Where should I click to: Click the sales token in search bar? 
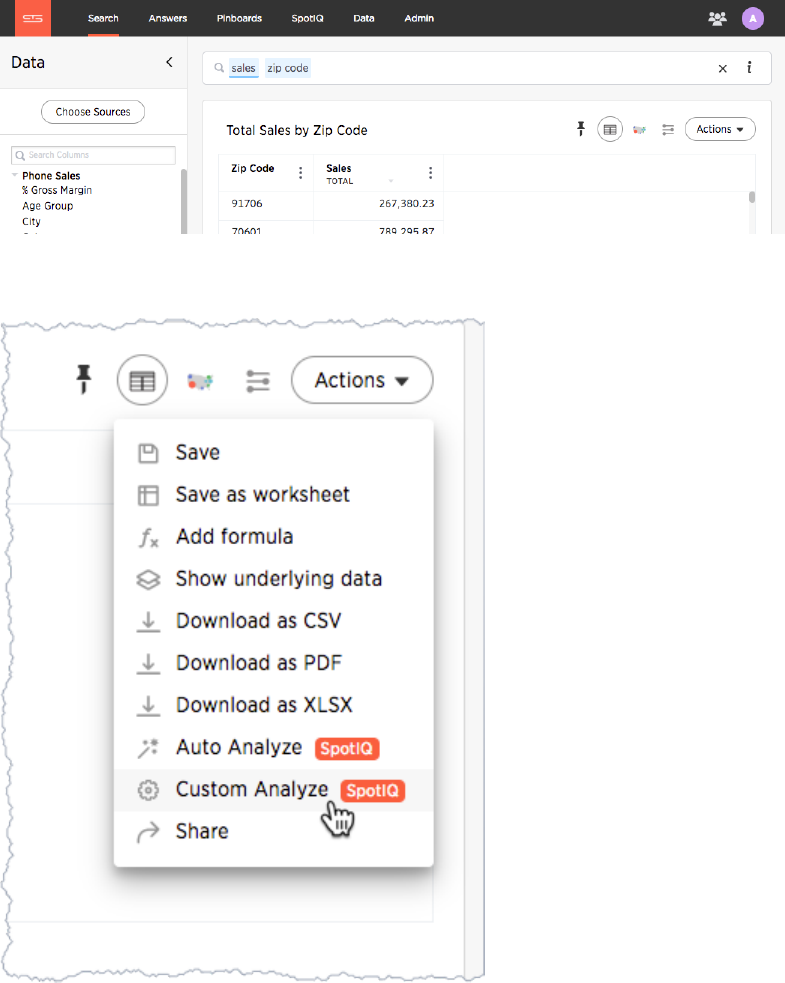[x=243, y=68]
